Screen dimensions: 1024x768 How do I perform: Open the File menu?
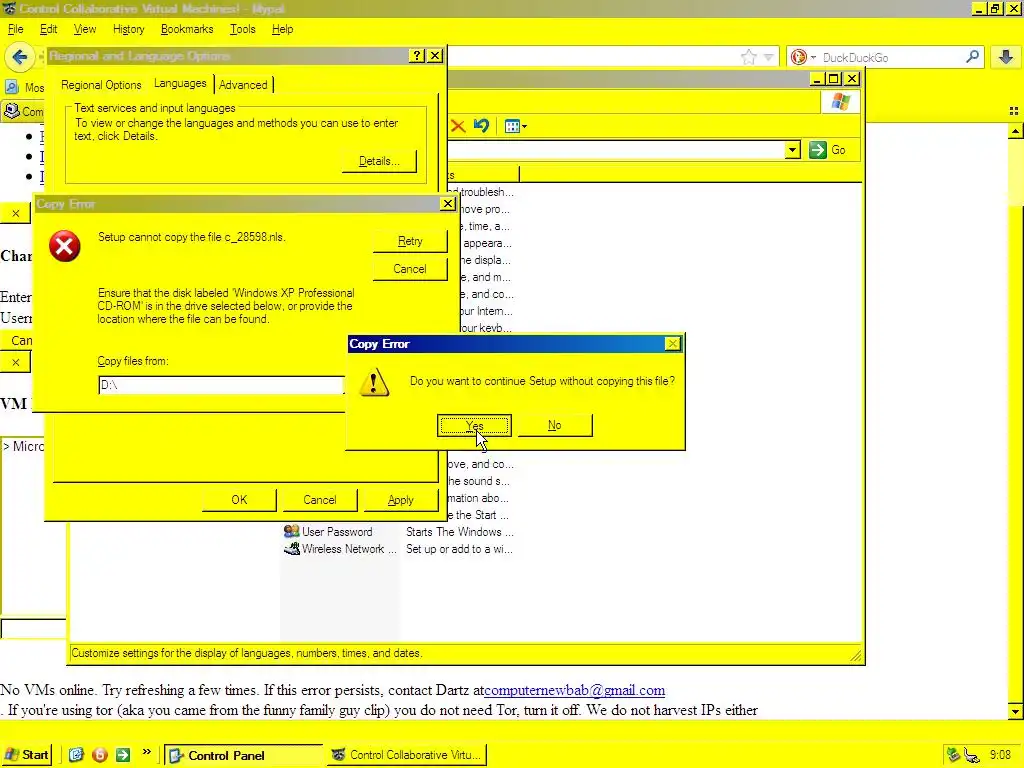(x=16, y=29)
